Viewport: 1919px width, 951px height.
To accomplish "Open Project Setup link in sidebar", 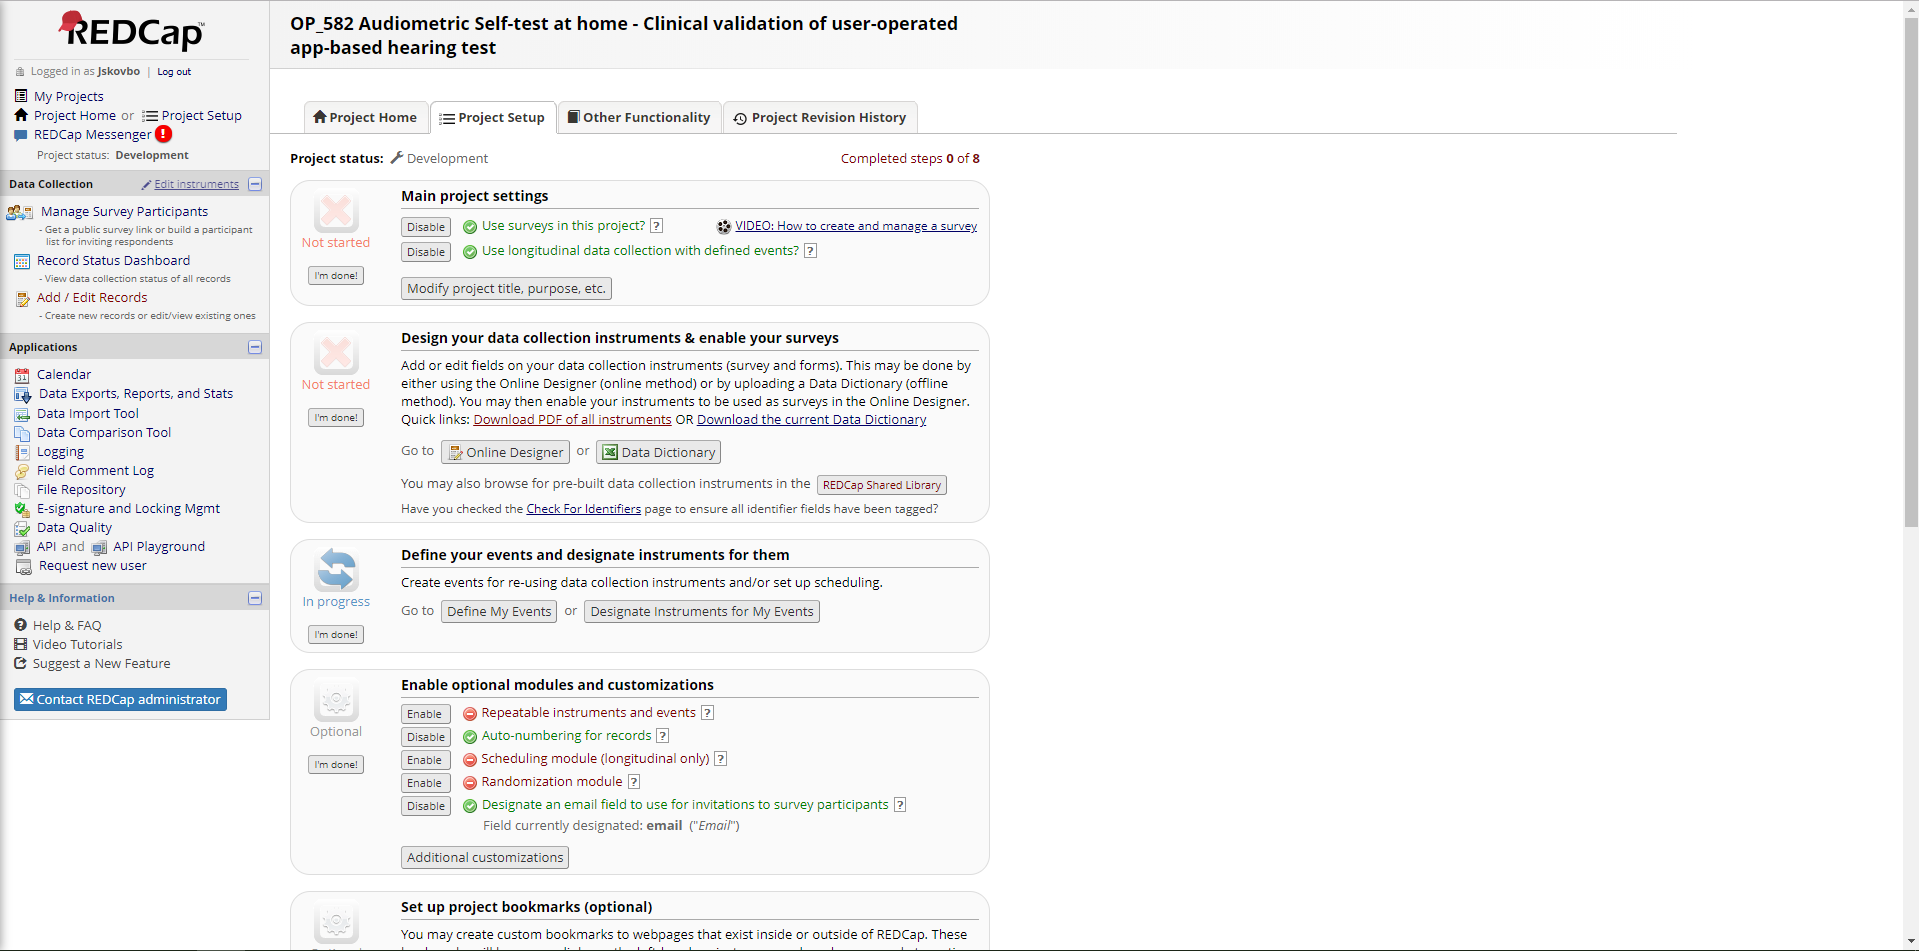I will pyautogui.click(x=201, y=115).
